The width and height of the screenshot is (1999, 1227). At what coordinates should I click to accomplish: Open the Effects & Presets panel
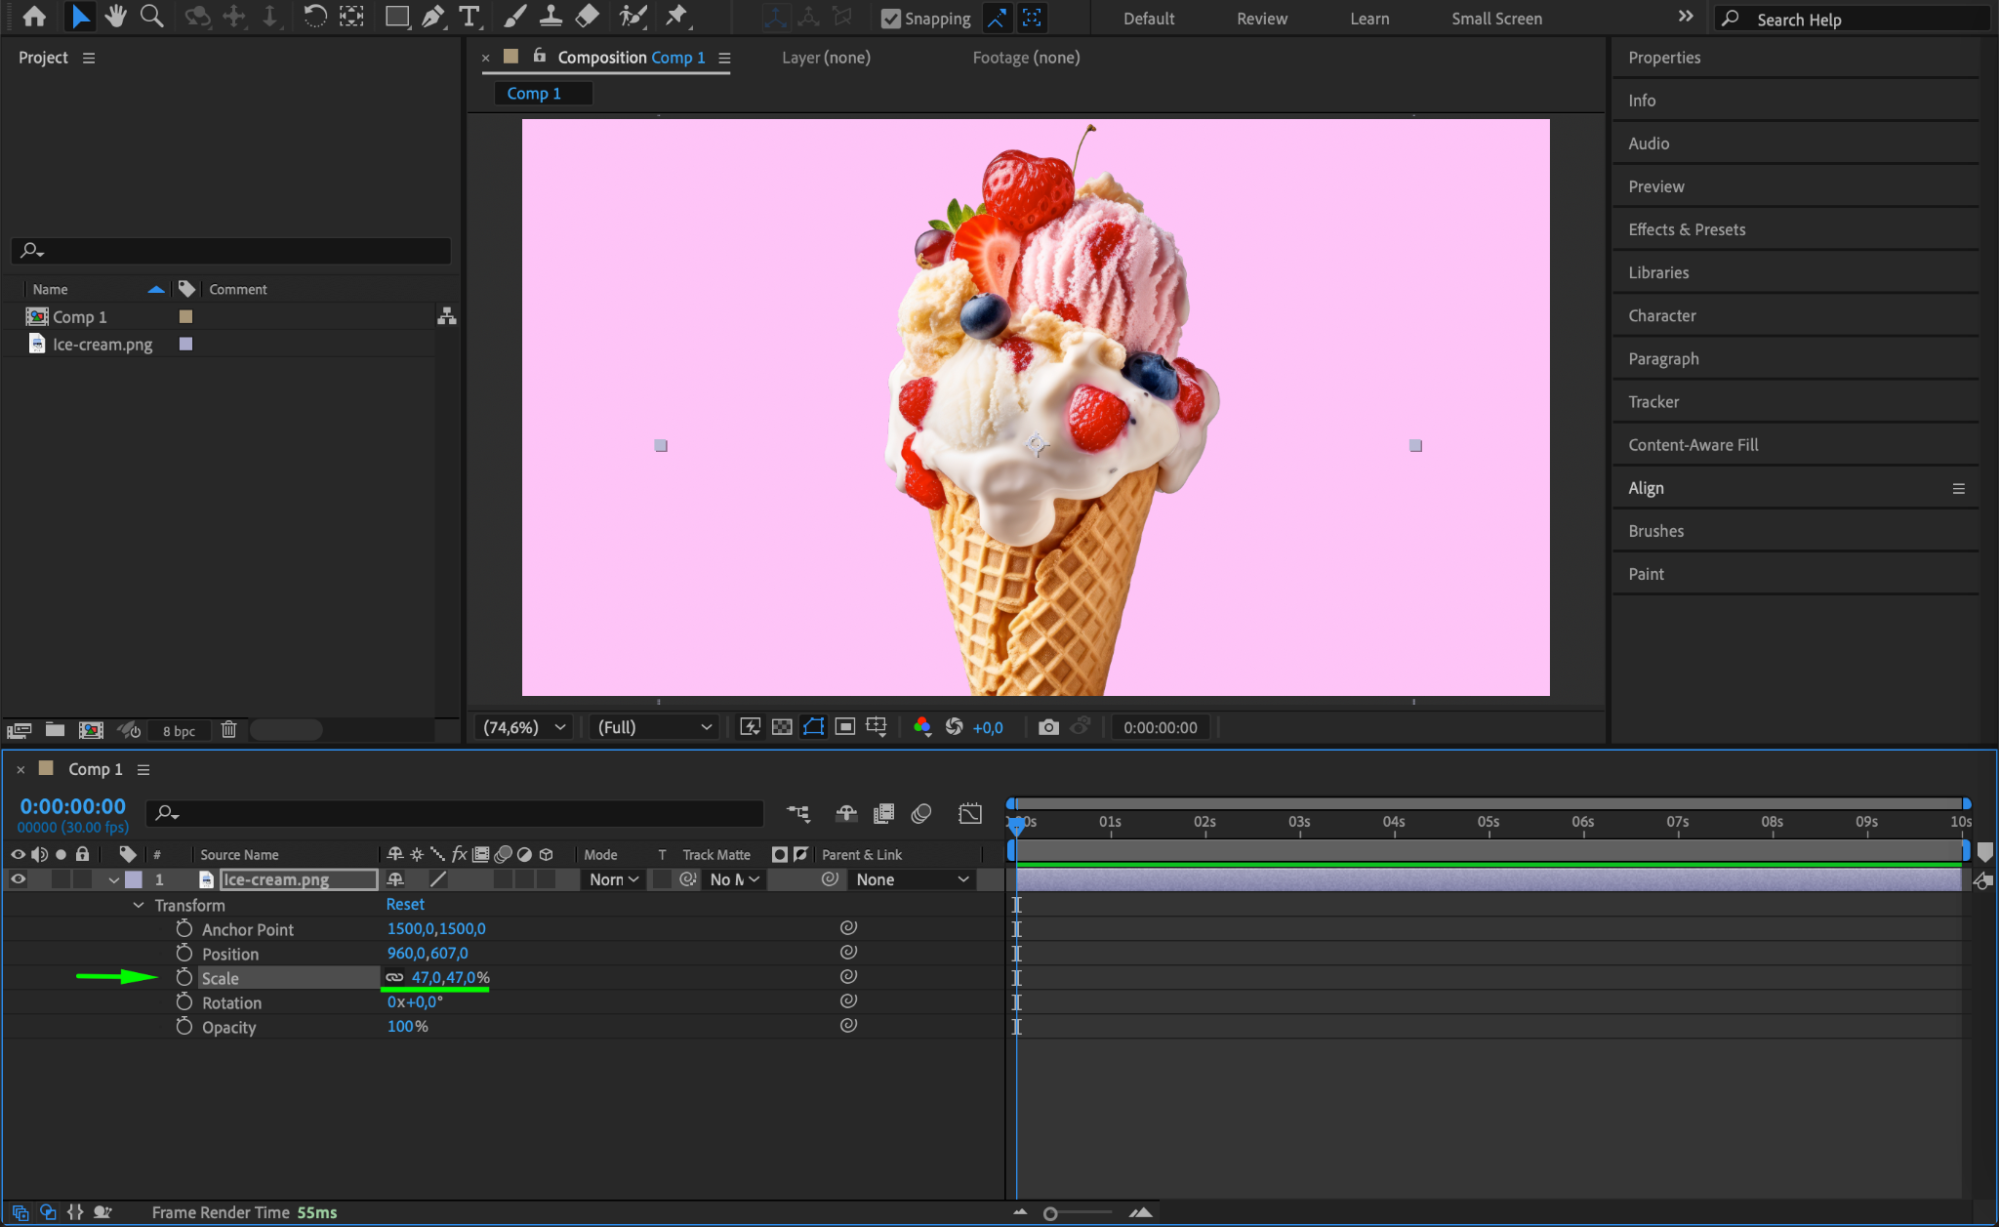click(x=1686, y=229)
